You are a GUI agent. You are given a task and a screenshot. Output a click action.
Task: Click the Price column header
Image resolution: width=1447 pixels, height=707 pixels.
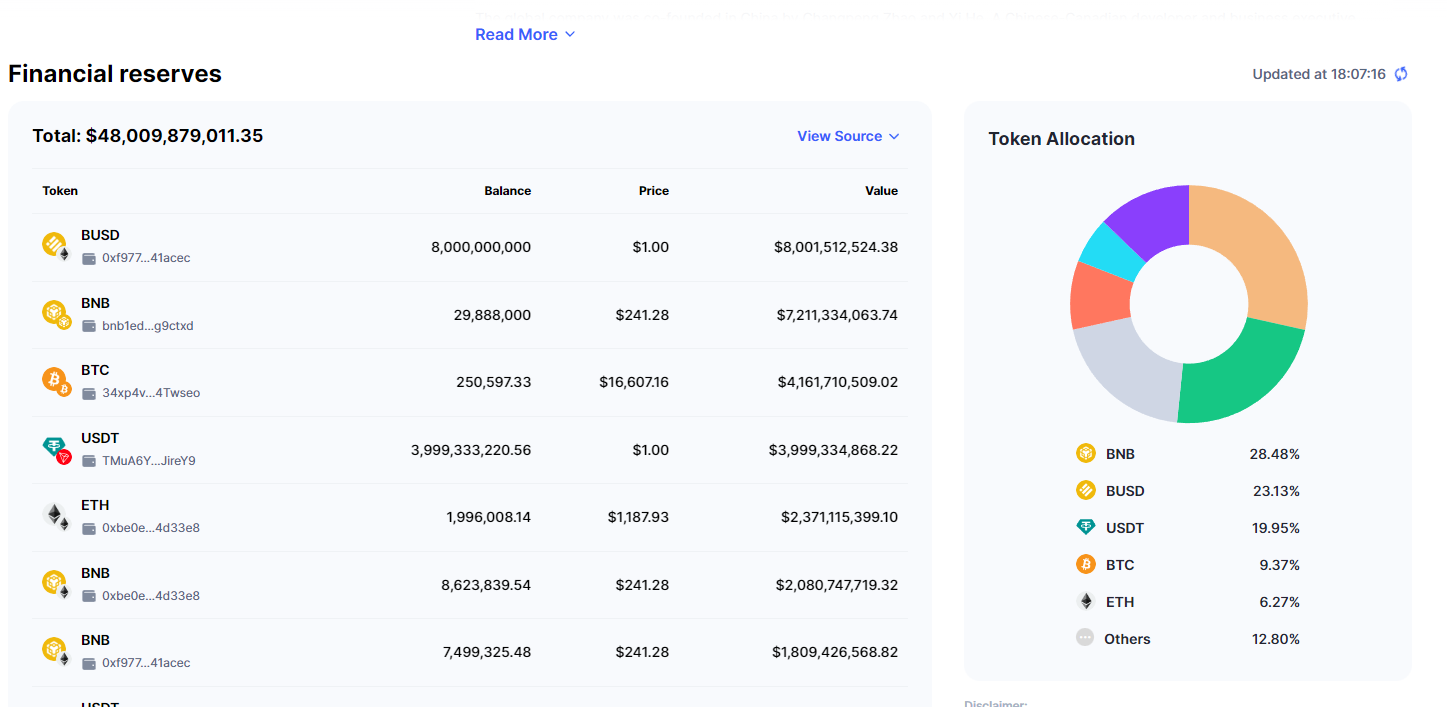654,191
